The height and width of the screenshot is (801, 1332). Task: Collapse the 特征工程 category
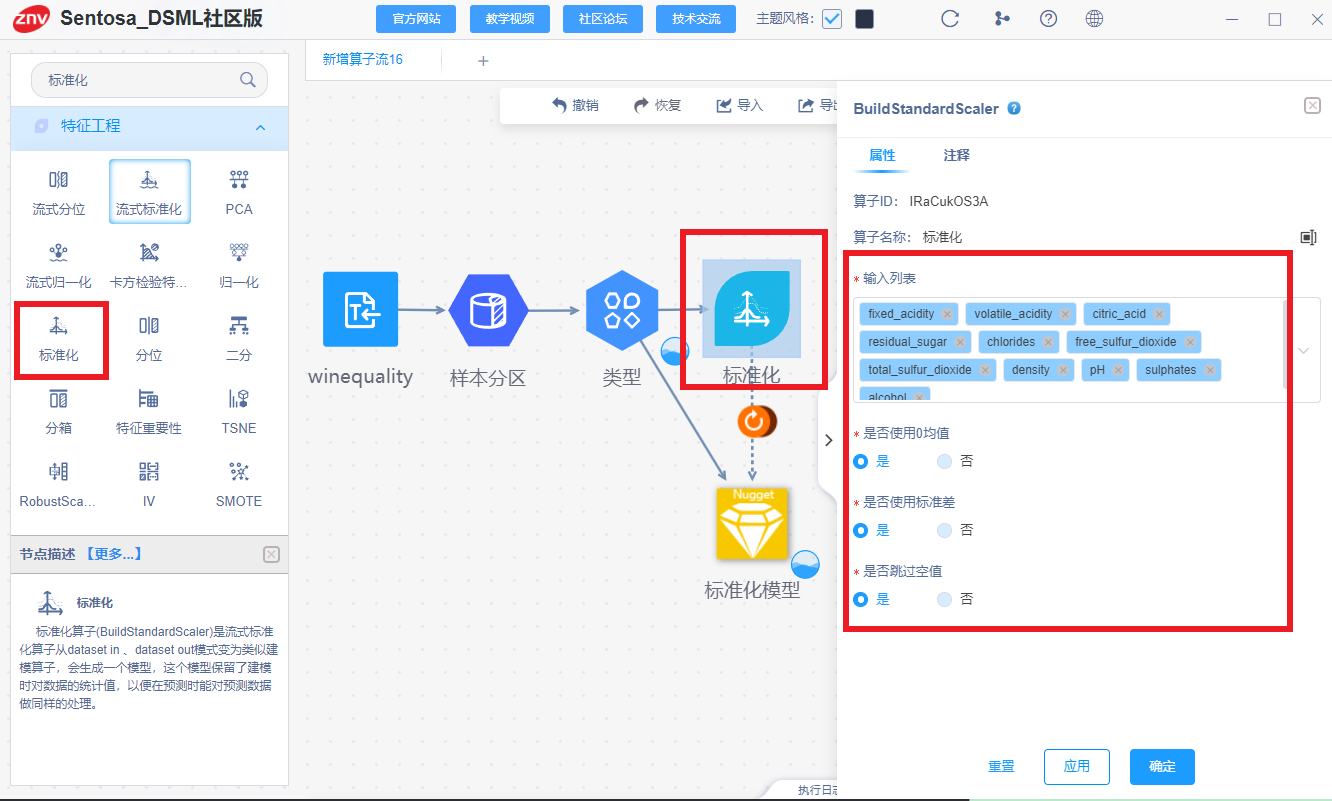pyautogui.click(x=260, y=127)
